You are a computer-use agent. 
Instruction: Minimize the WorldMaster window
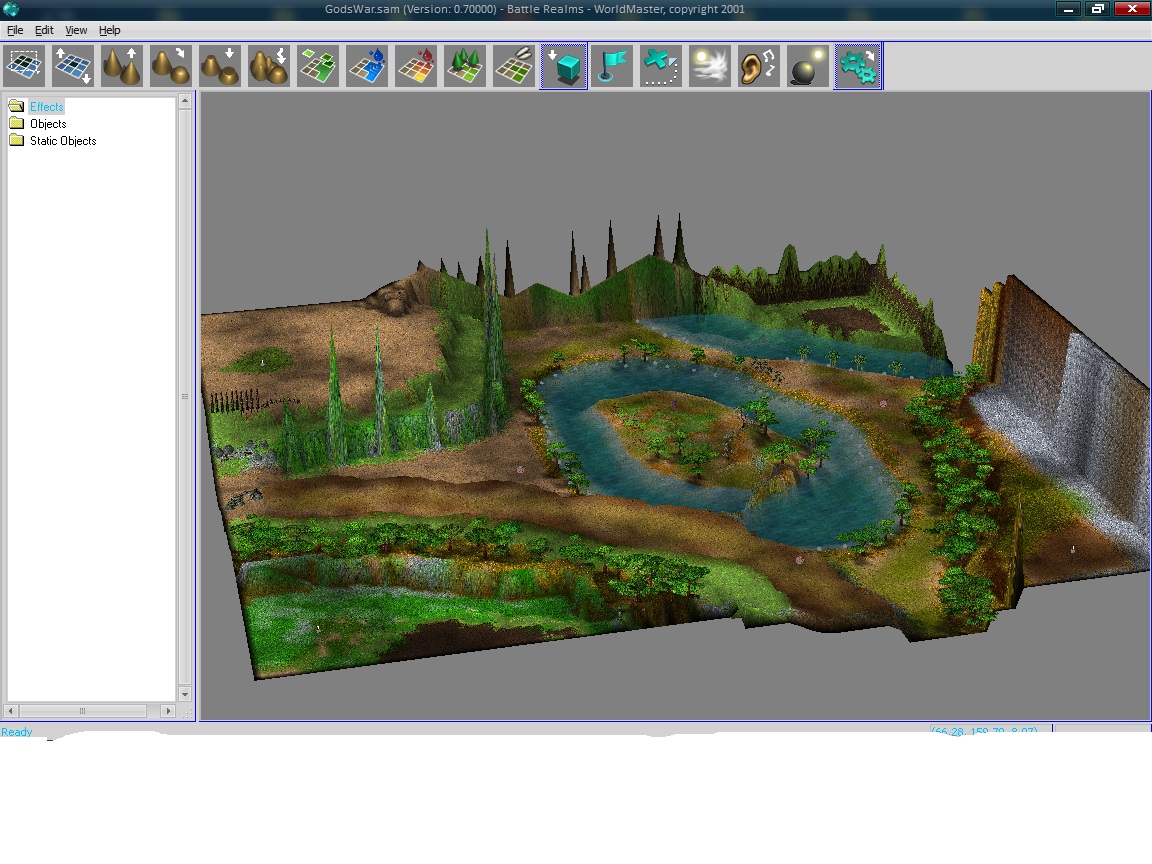(1068, 9)
